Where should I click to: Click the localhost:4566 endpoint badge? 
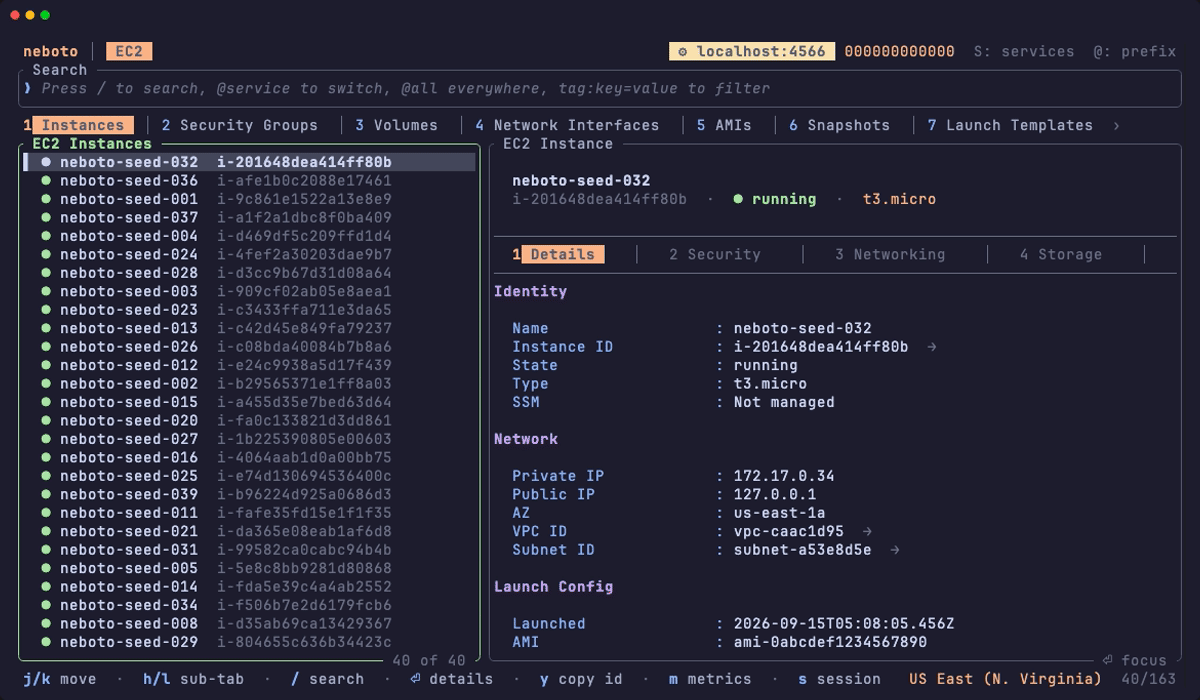[752, 52]
